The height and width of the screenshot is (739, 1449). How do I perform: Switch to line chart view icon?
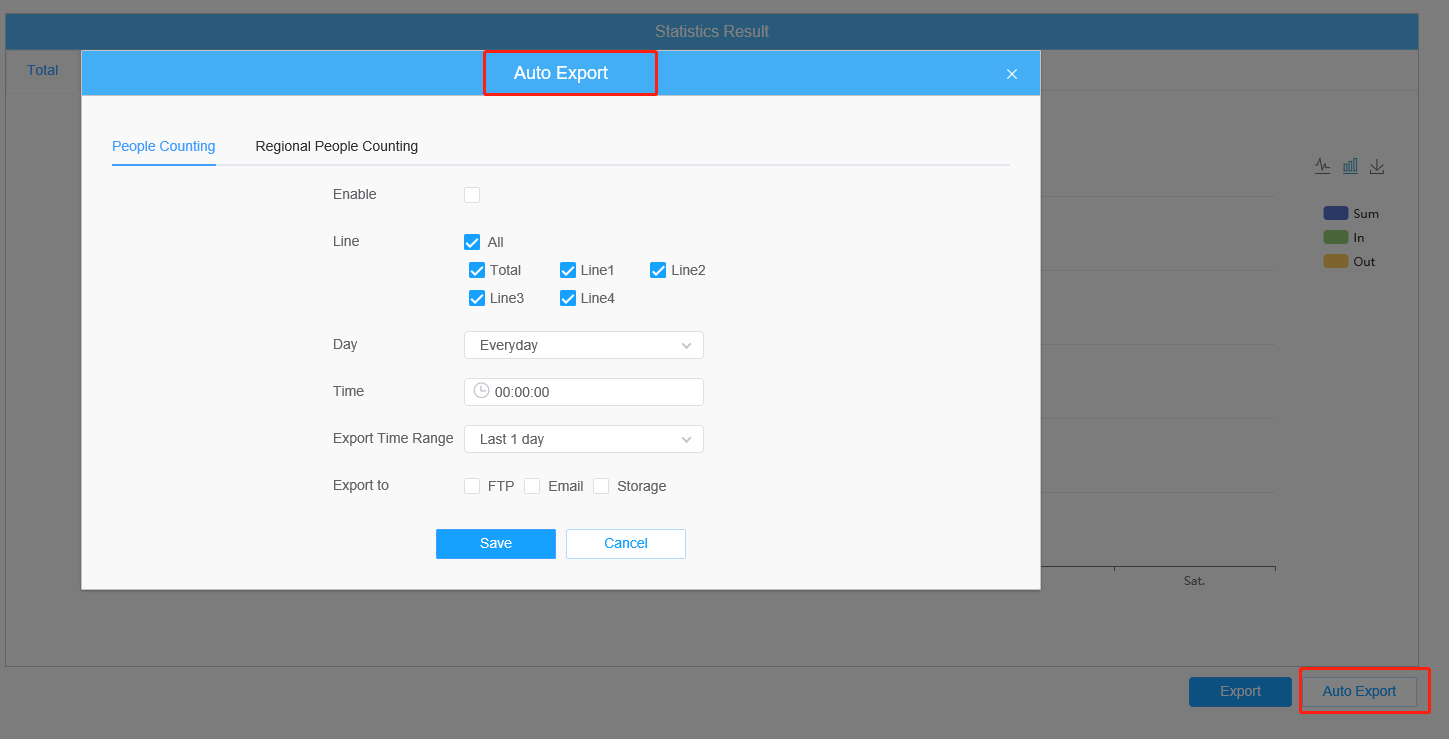(x=1323, y=166)
